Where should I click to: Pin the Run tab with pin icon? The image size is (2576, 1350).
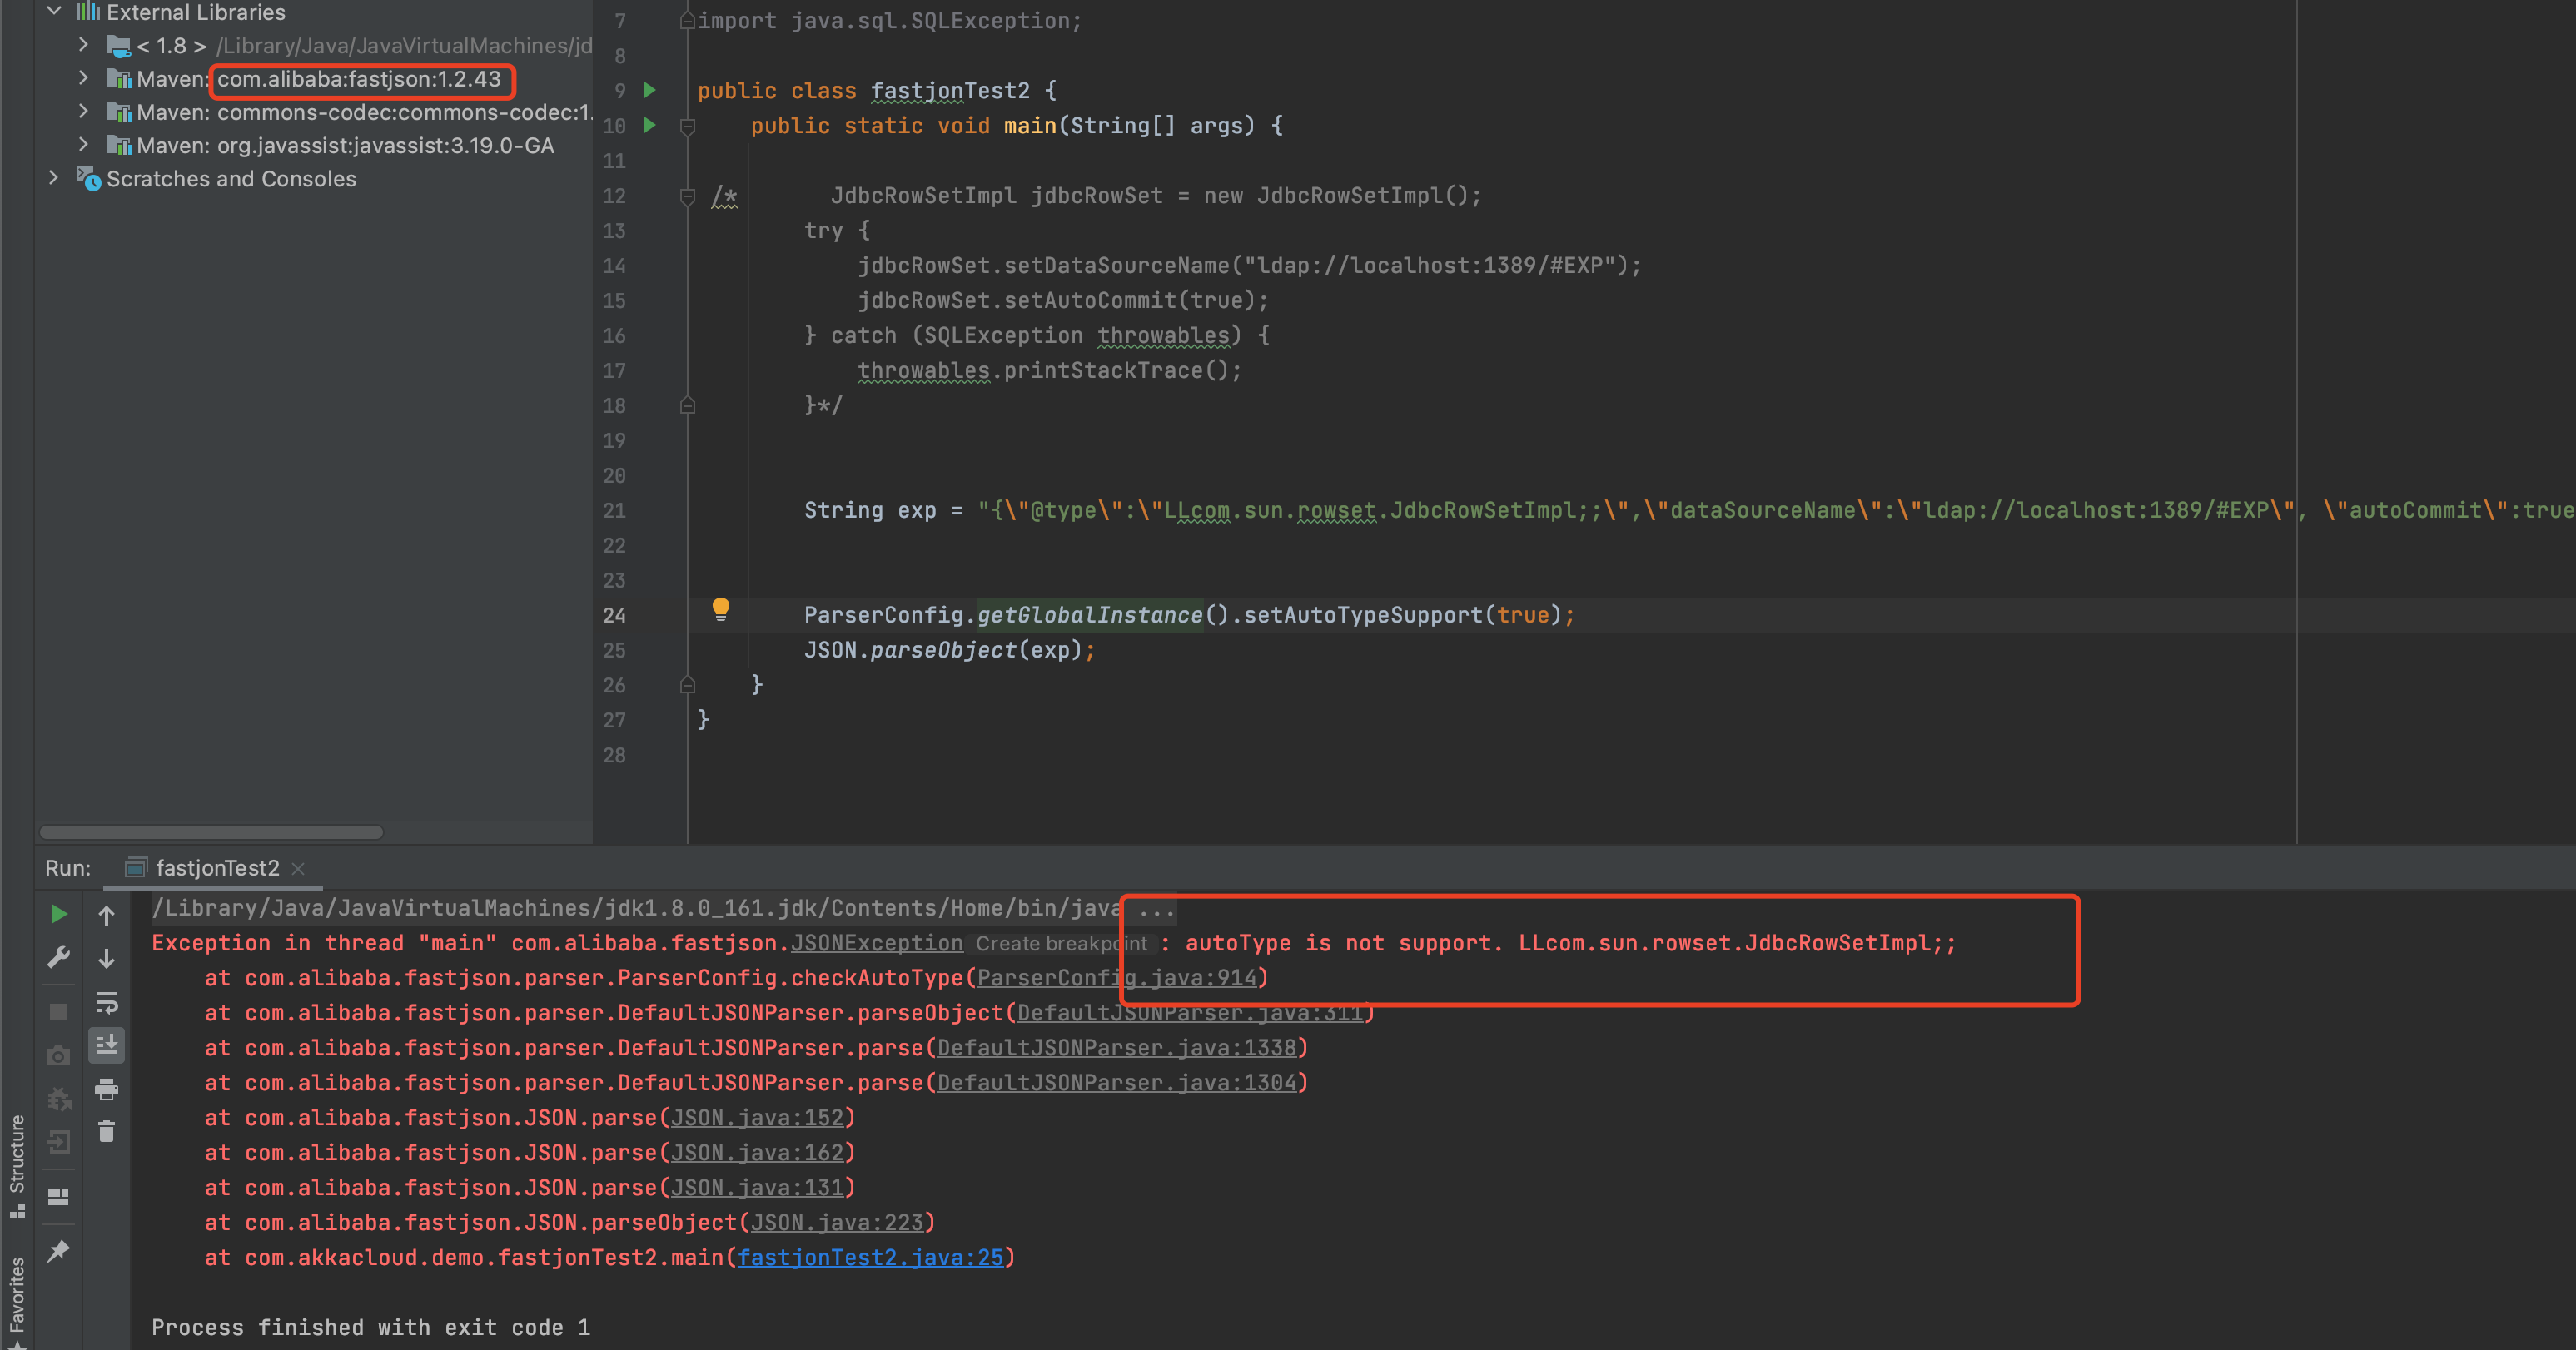(x=58, y=1251)
